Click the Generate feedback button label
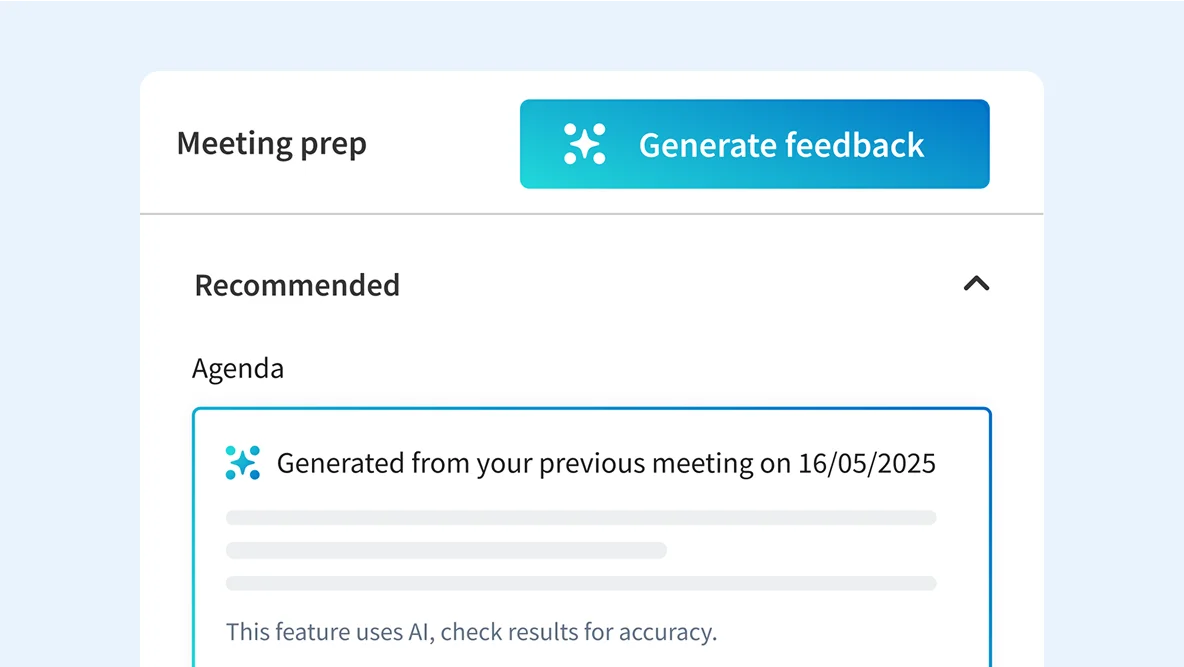The width and height of the screenshot is (1184, 667). 781,144
